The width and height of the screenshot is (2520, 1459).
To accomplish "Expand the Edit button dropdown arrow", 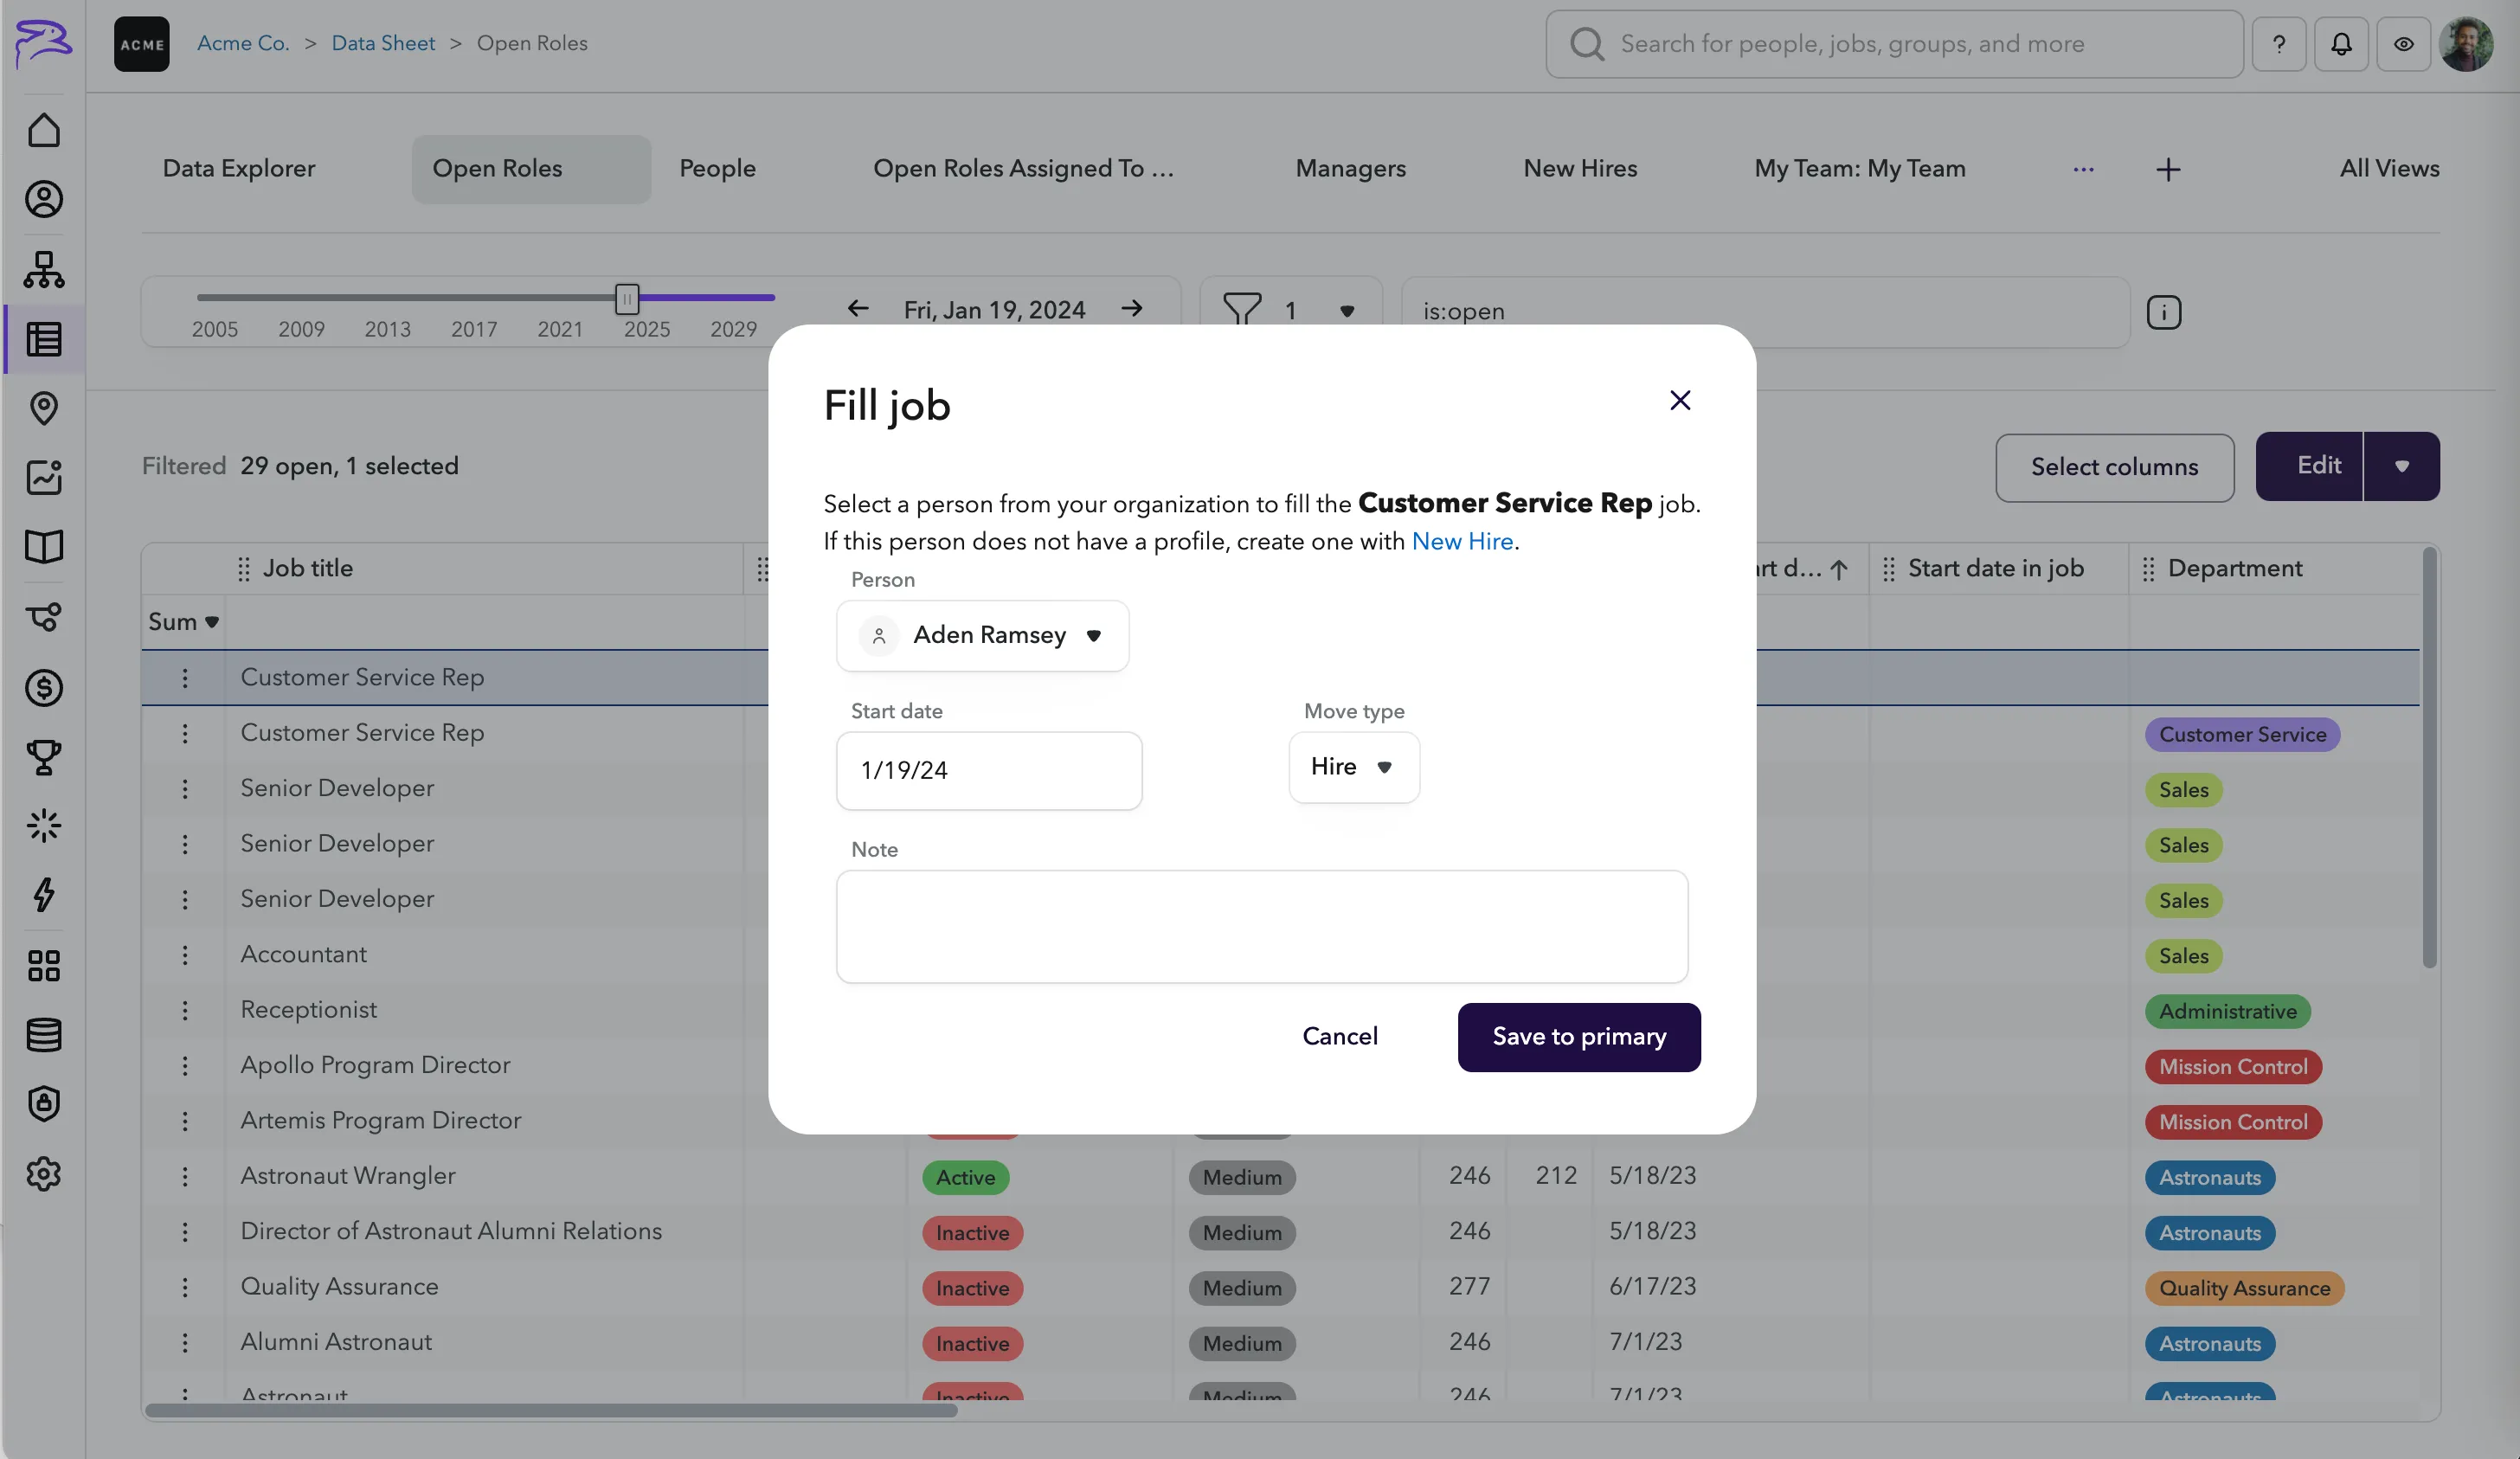I will tap(2402, 466).
